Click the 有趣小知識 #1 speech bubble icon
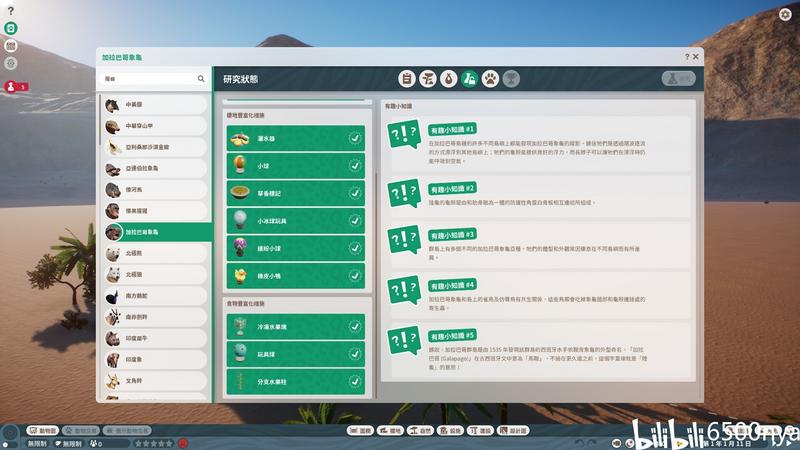Viewport: 800px width, 450px height. (404, 134)
